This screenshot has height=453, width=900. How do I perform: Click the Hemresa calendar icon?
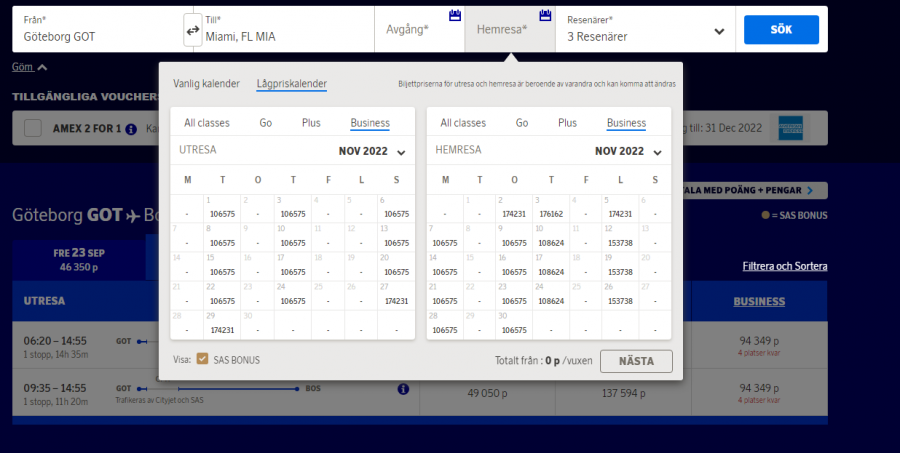pyautogui.click(x=545, y=16)
